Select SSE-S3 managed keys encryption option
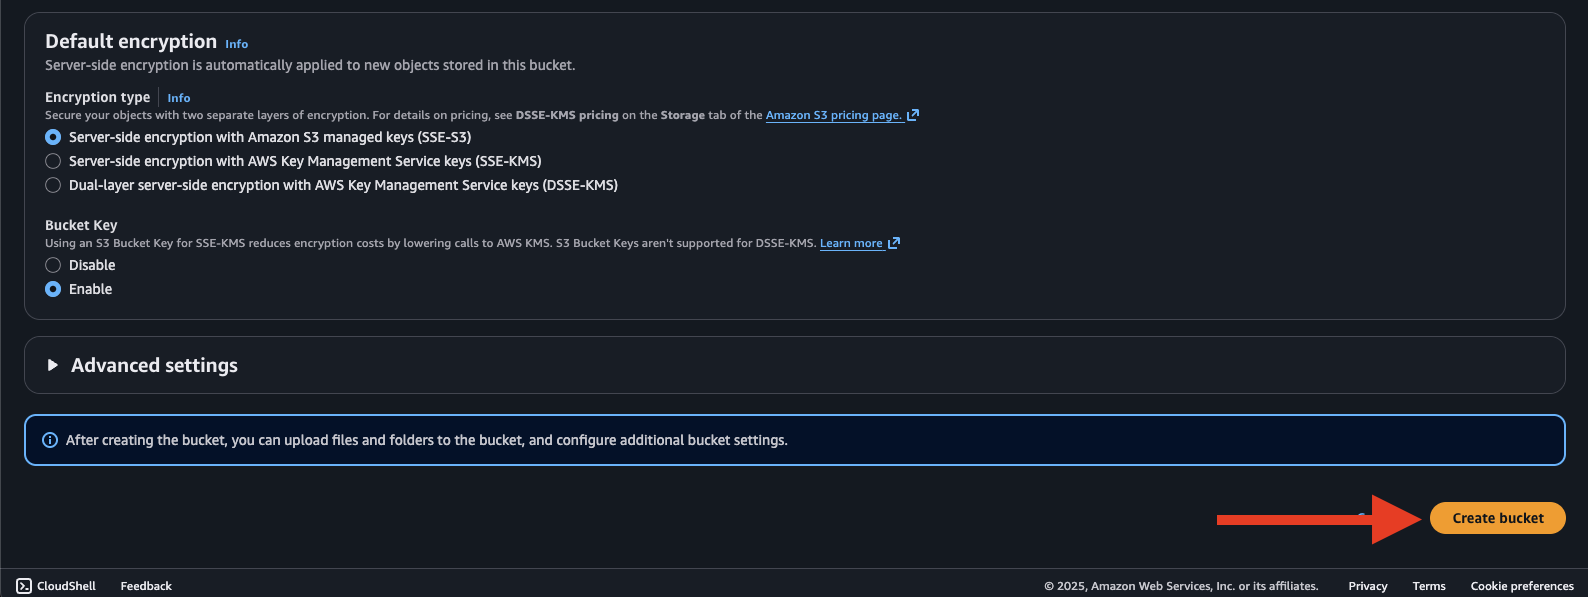1588x597 pixels. point(53,137)
